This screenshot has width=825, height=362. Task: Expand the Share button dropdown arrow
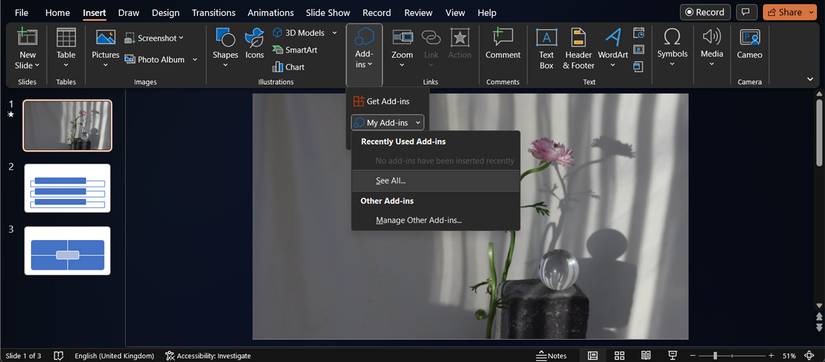pos(812,12)
